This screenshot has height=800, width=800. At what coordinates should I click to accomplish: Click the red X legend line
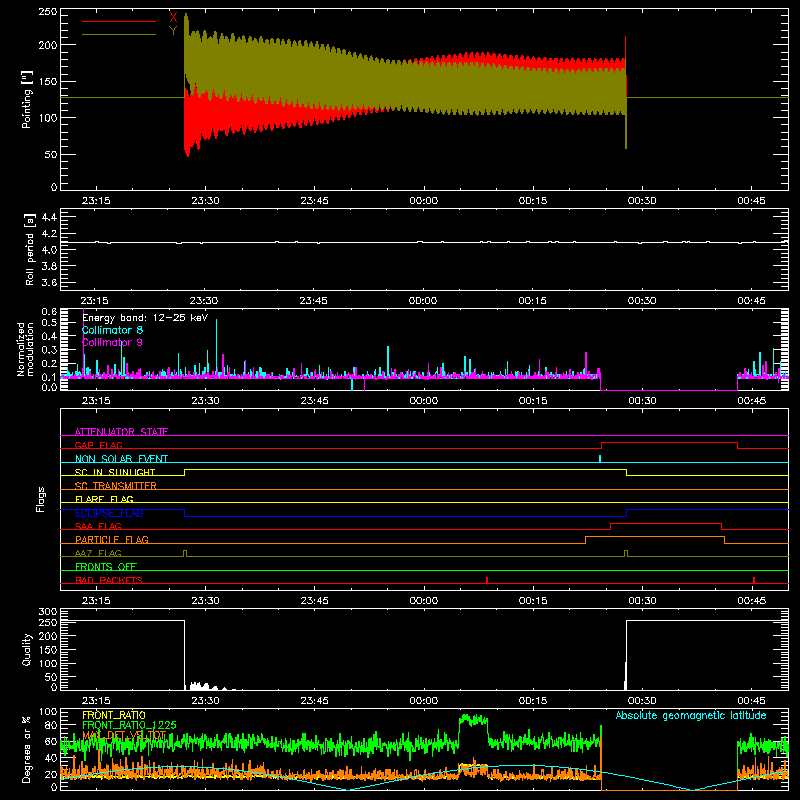[119, 21]
